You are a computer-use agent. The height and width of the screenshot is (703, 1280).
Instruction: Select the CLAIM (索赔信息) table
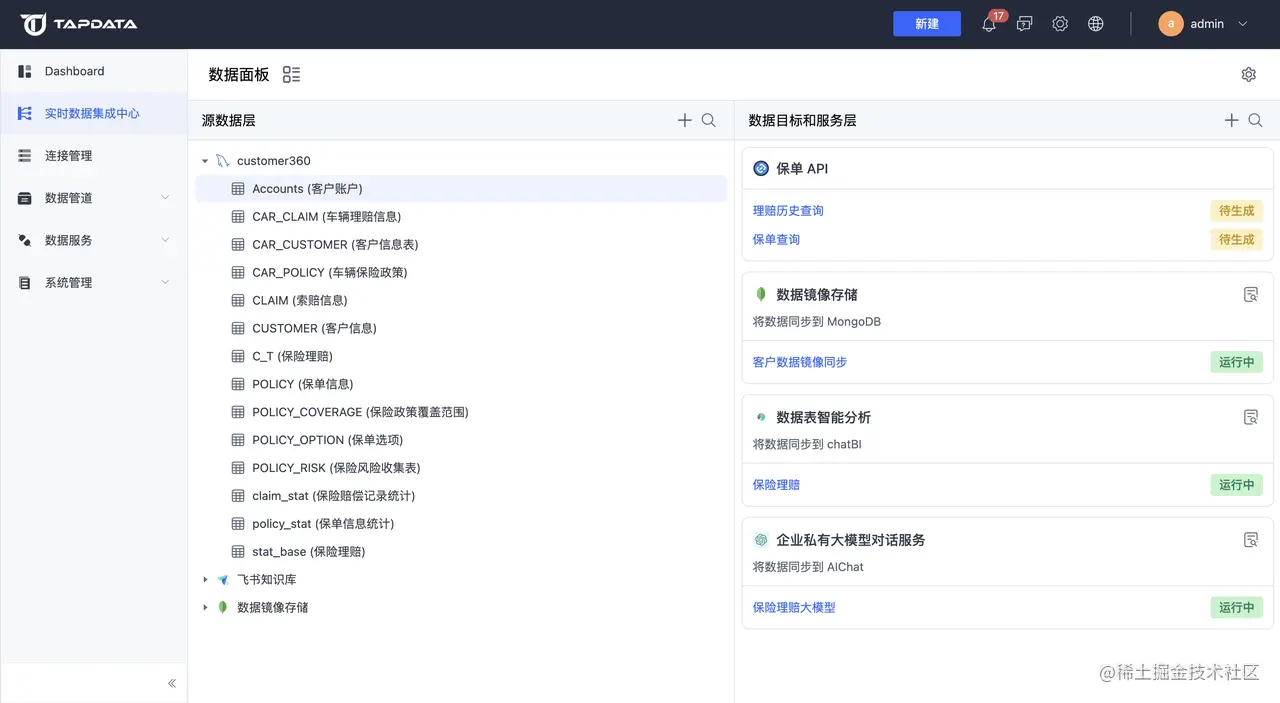click(461, 300)
